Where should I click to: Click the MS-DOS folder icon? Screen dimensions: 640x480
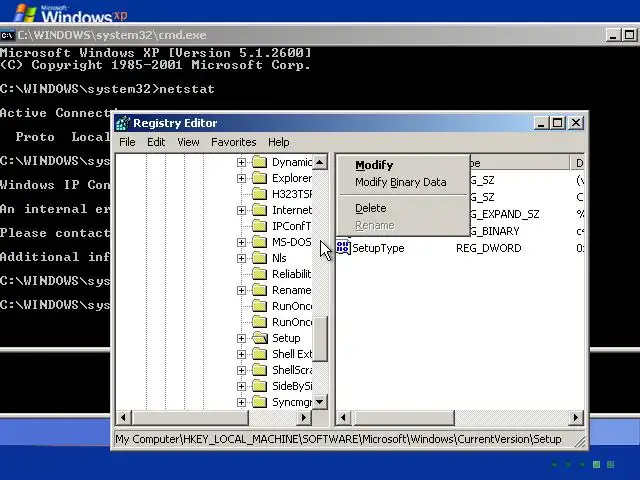tap(259, 242)
